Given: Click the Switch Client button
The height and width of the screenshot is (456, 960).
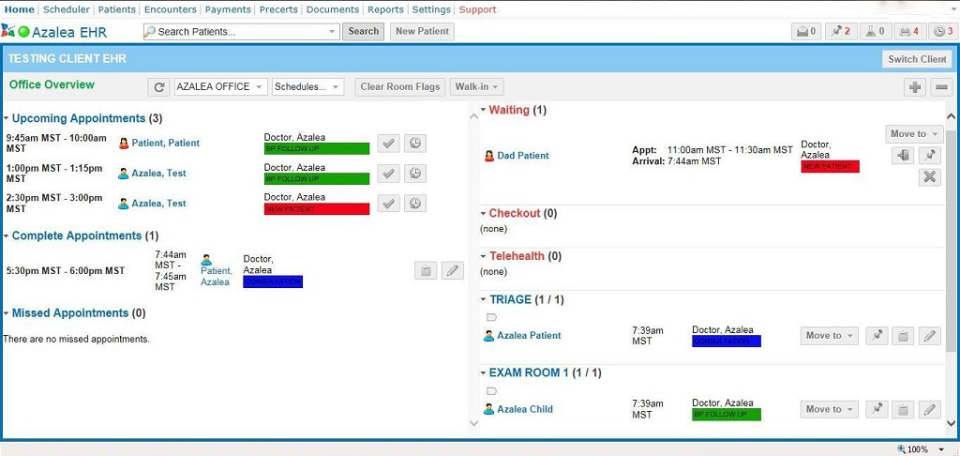Looking at the screenshot, I should pyautogui.click(x=917, y=59).
